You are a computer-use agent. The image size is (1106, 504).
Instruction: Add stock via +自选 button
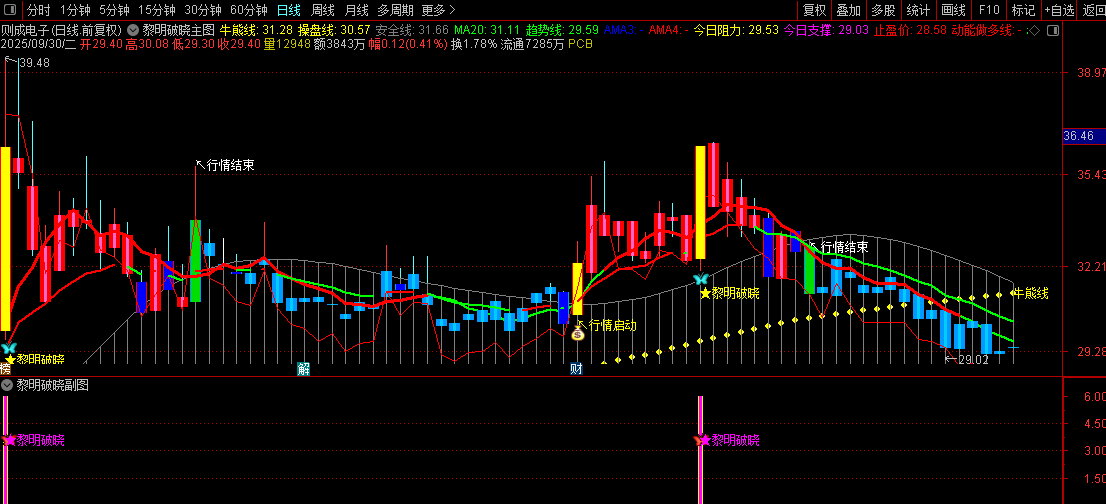[x=1059, y=10]
